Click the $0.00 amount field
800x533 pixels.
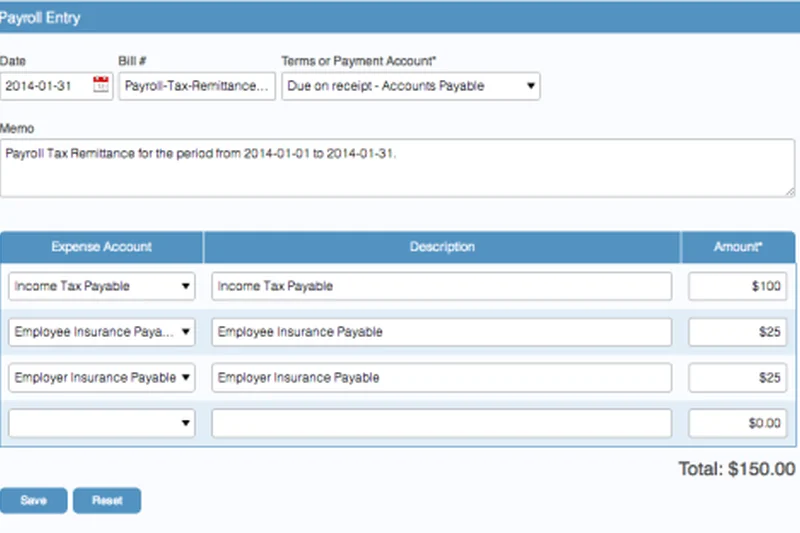[737, 424]
